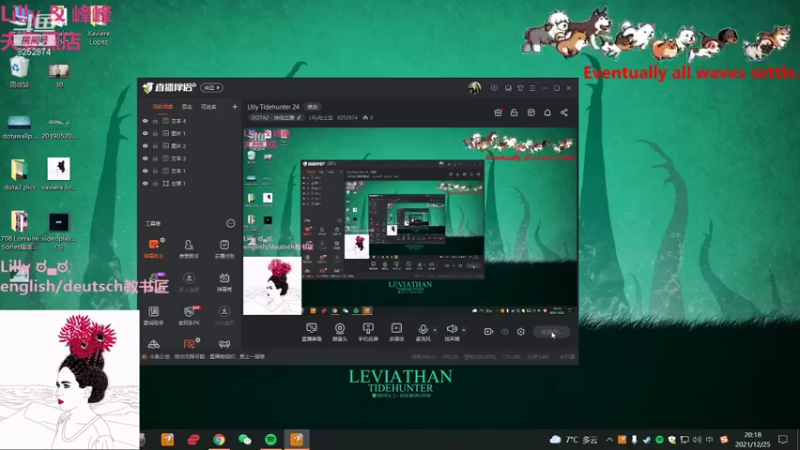The height and width of the screenshot is (450, 800).
Task: Hide the 图片 2 layer
Action: (x=145, y=146)
